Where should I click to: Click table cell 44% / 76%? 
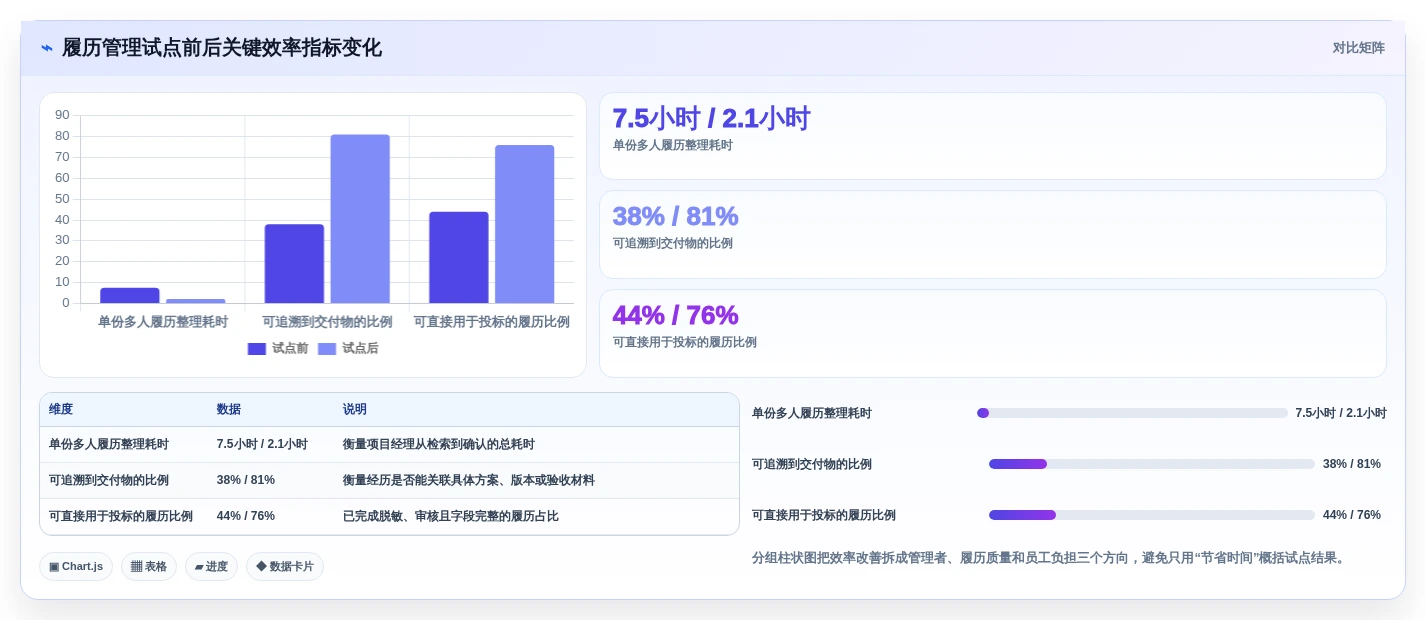pos(246,516)
